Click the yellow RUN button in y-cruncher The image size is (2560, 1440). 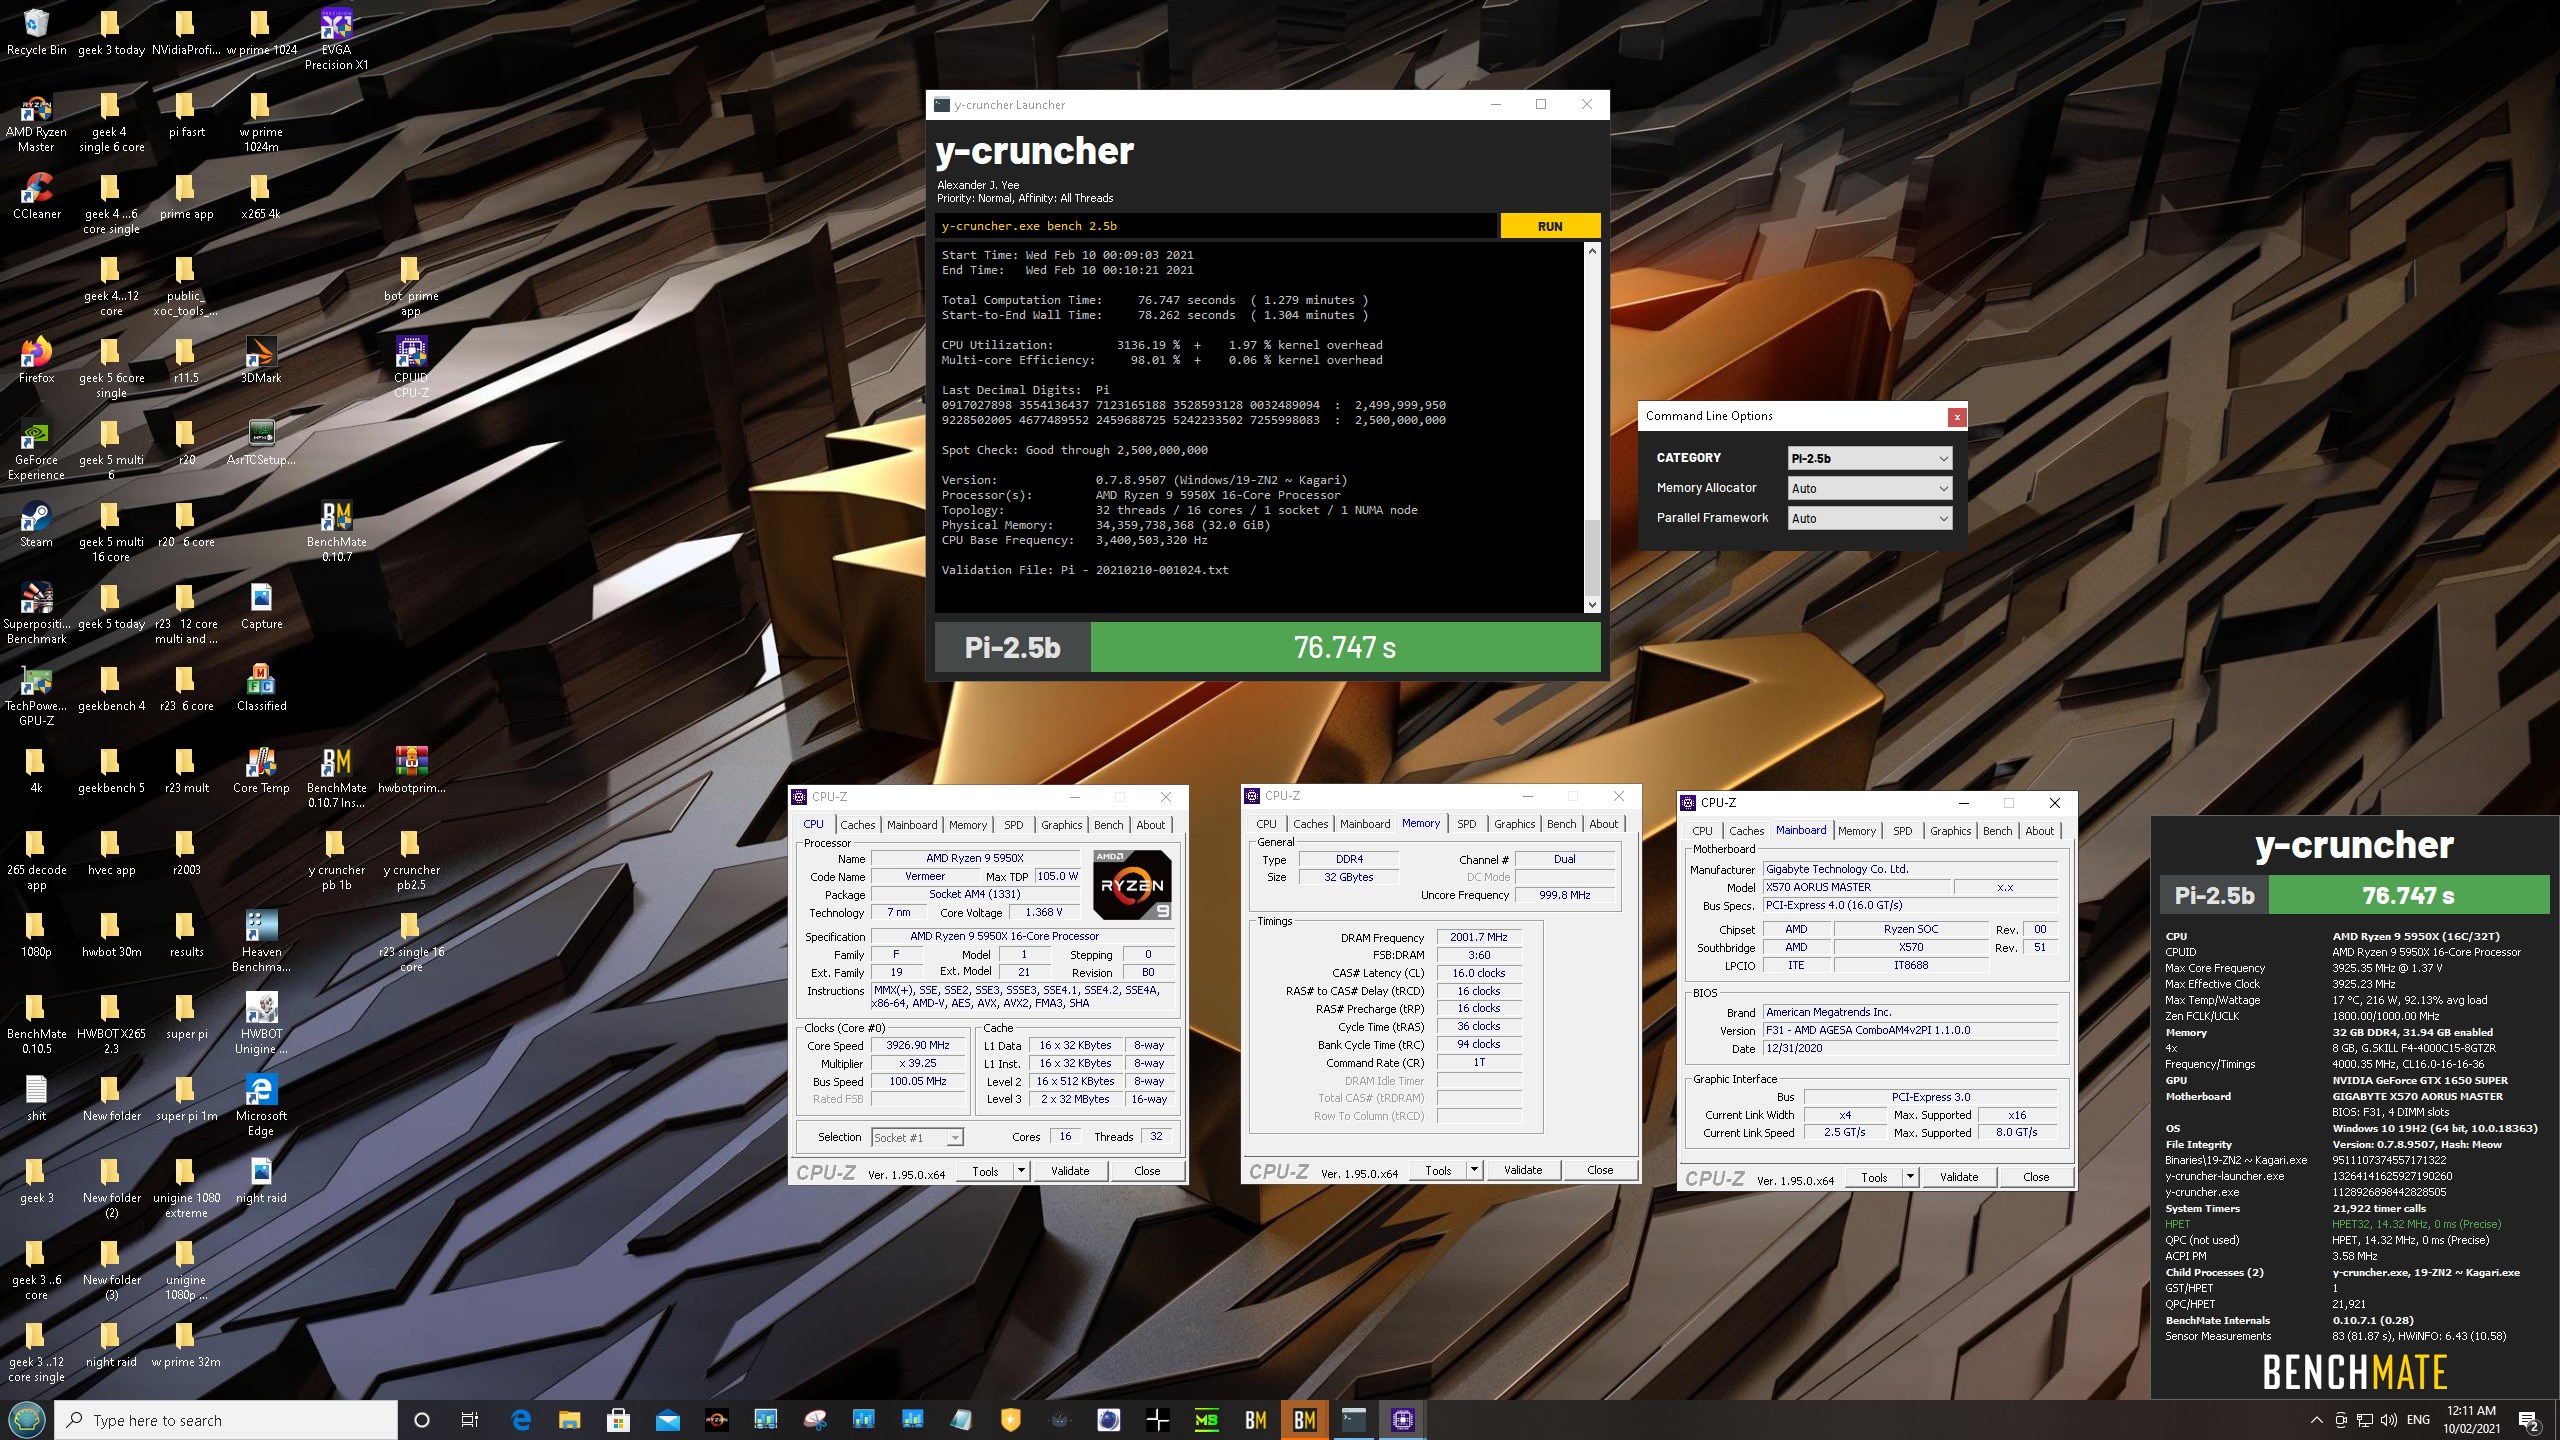pos(1550,226)
